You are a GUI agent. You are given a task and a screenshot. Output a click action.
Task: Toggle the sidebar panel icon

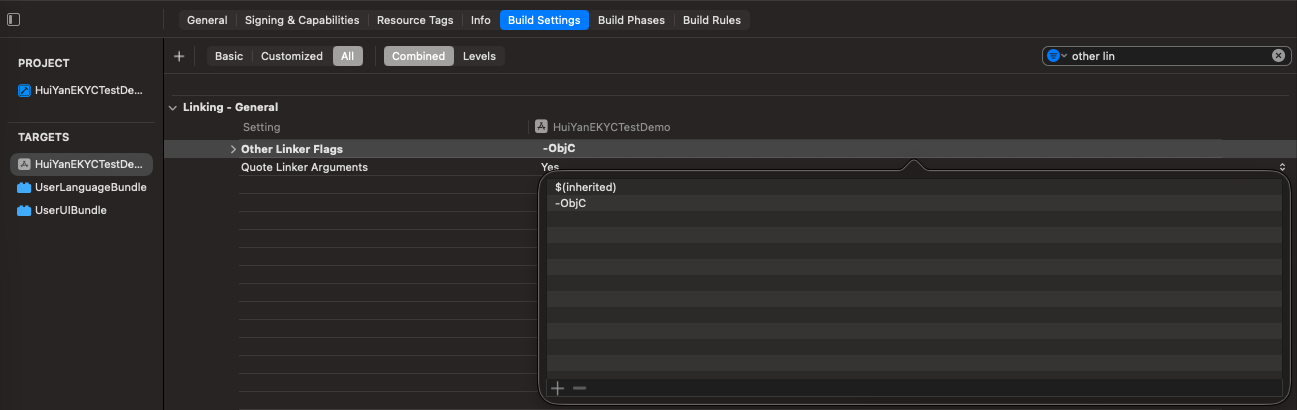[x=13, y=20]
